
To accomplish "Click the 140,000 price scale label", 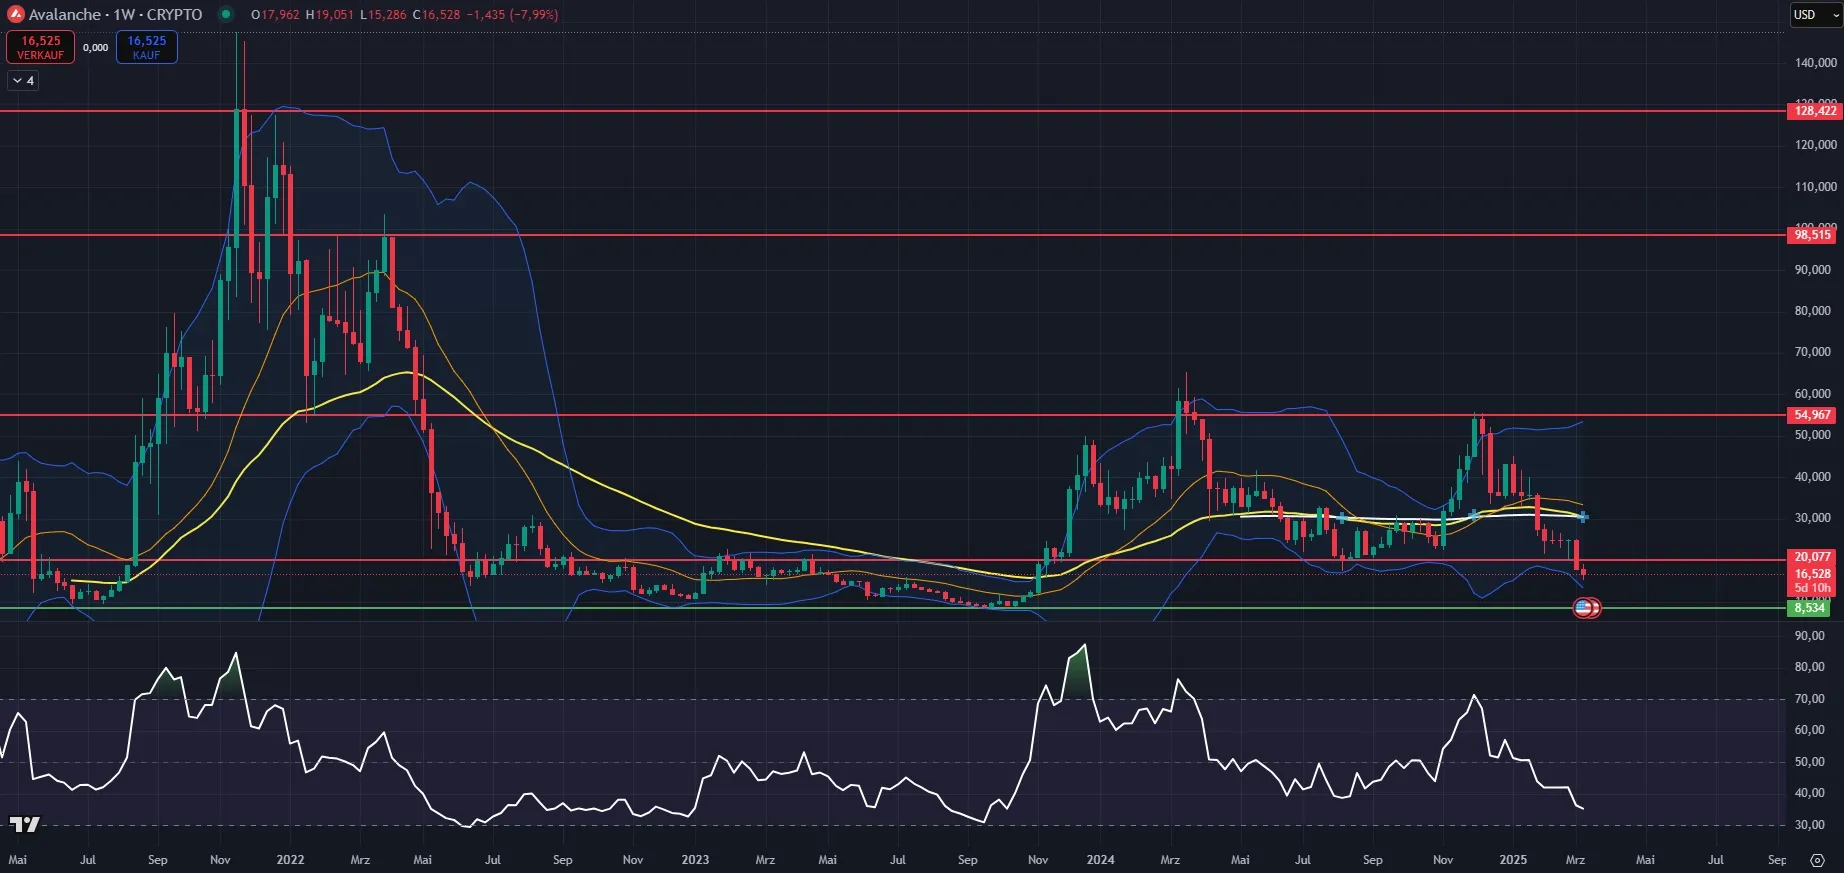I will point(1816,62).
